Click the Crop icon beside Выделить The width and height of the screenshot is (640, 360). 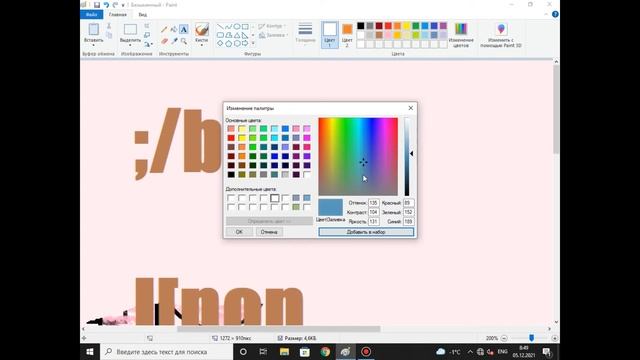point(147,26)
